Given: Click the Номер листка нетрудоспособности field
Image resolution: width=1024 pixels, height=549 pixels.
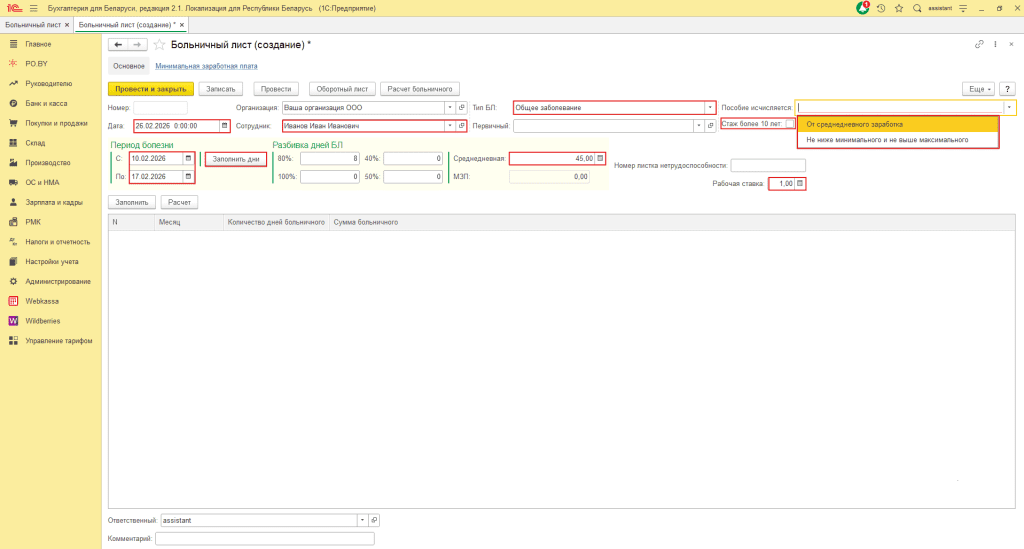Looking at the screenshot, I should (767, 166).
